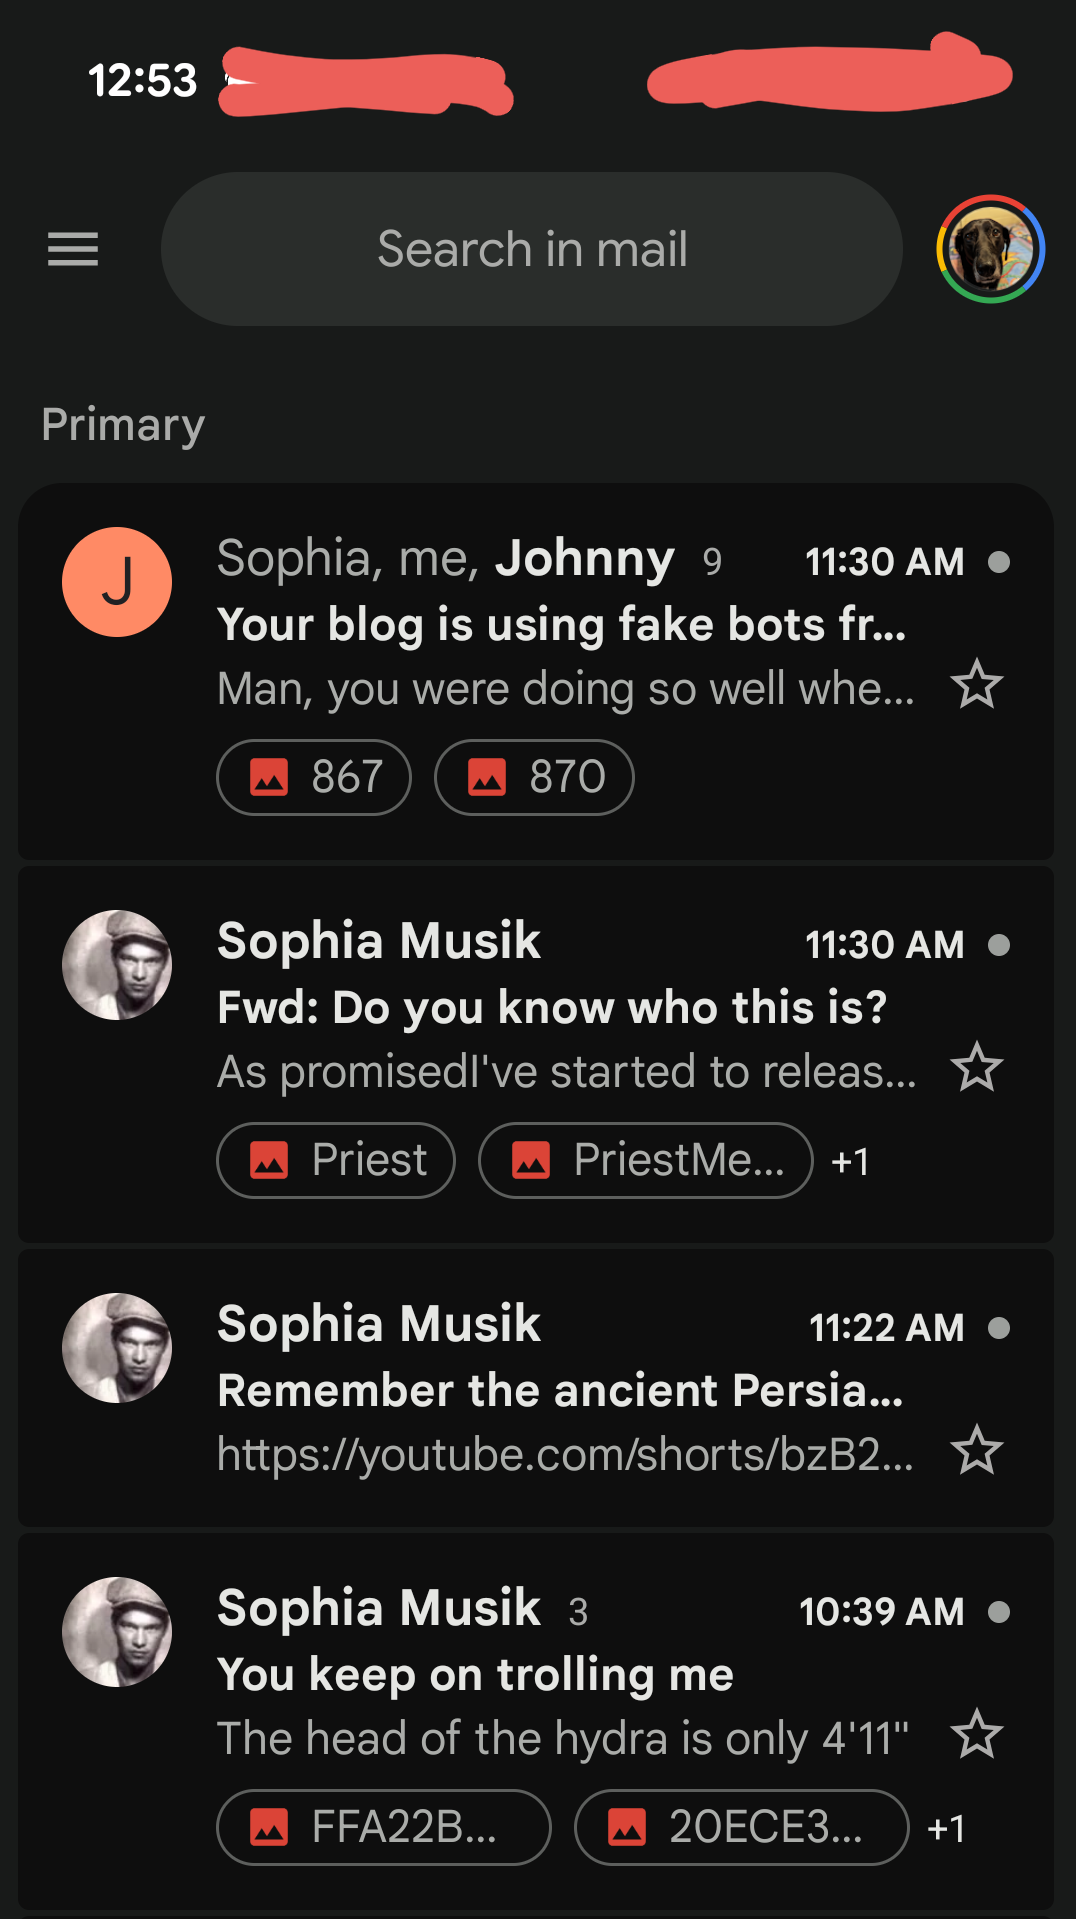This screenshot has height=1919, width=1076.
Task: Star the ancient Persia email
Action: click(x=976, y=1451)
